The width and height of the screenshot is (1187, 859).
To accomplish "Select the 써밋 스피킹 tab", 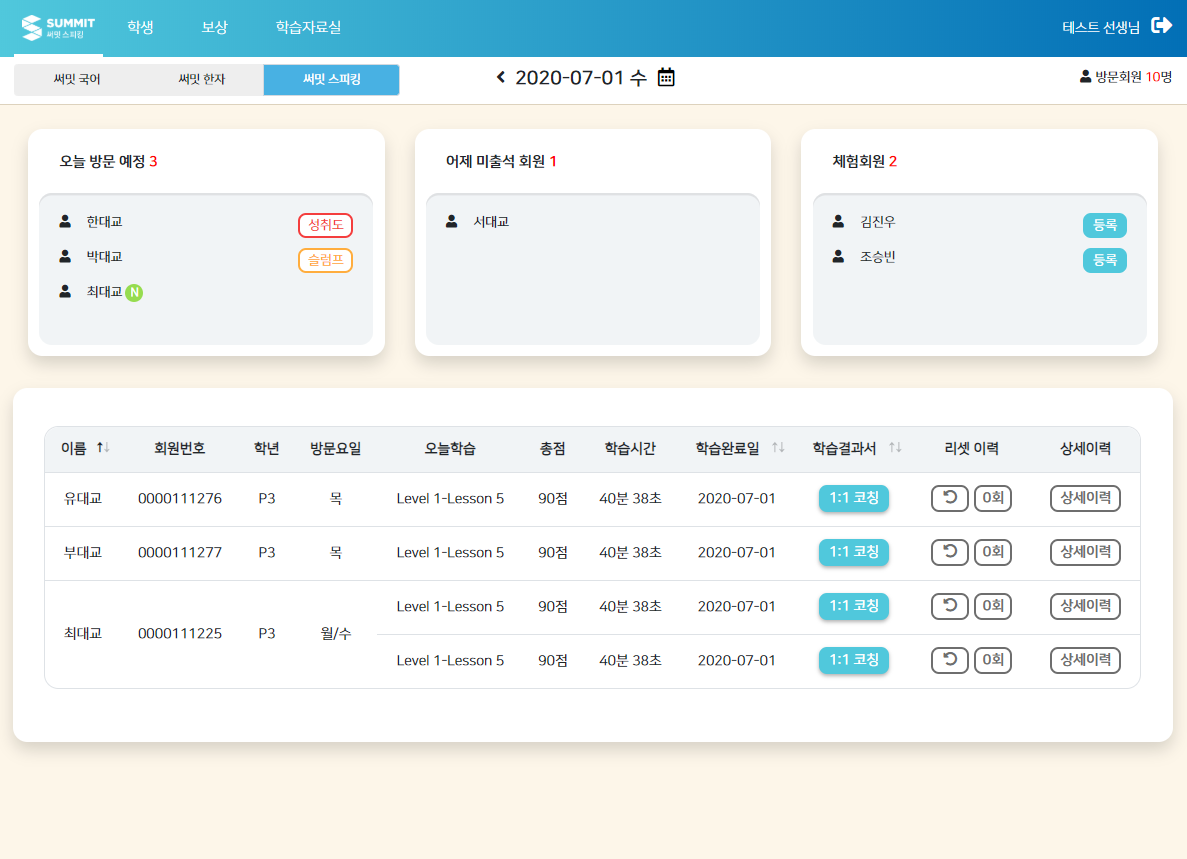I will coord(332,79).
